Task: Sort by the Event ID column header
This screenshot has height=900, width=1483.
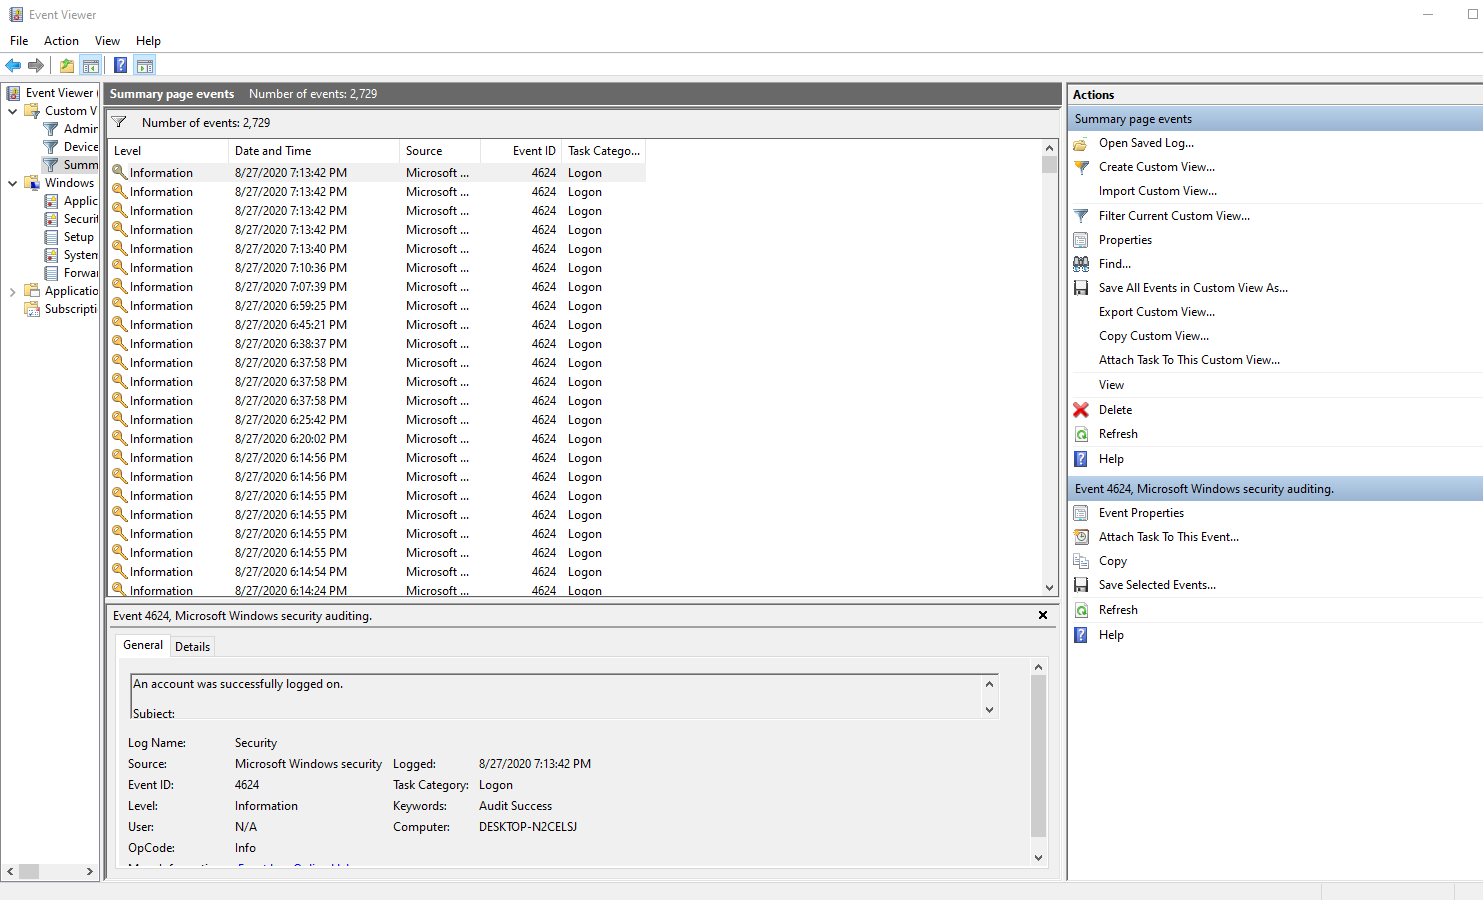Action: 521,151
